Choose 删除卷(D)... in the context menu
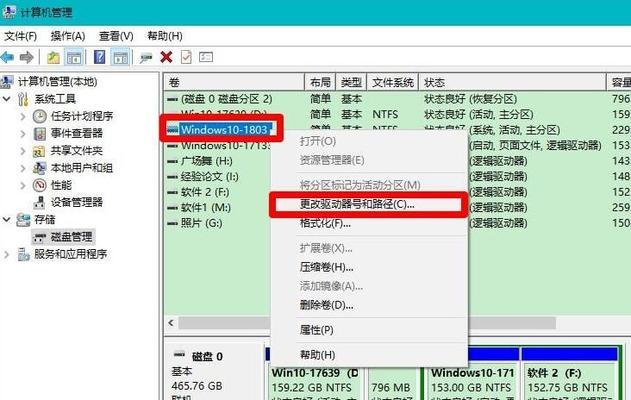The image size is (631, 400). [x=368, y=305]
